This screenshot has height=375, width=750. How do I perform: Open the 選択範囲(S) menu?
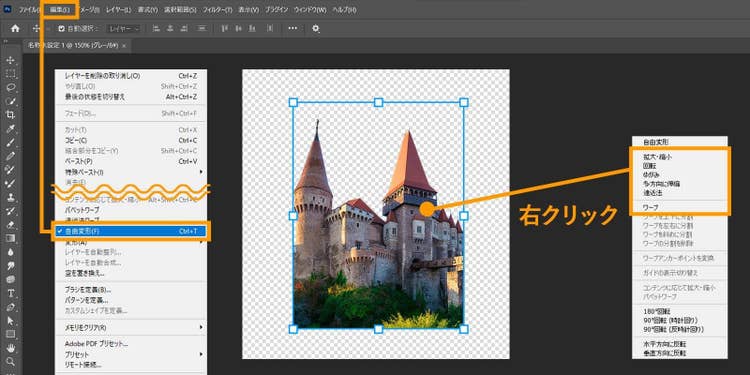(180, 10)
